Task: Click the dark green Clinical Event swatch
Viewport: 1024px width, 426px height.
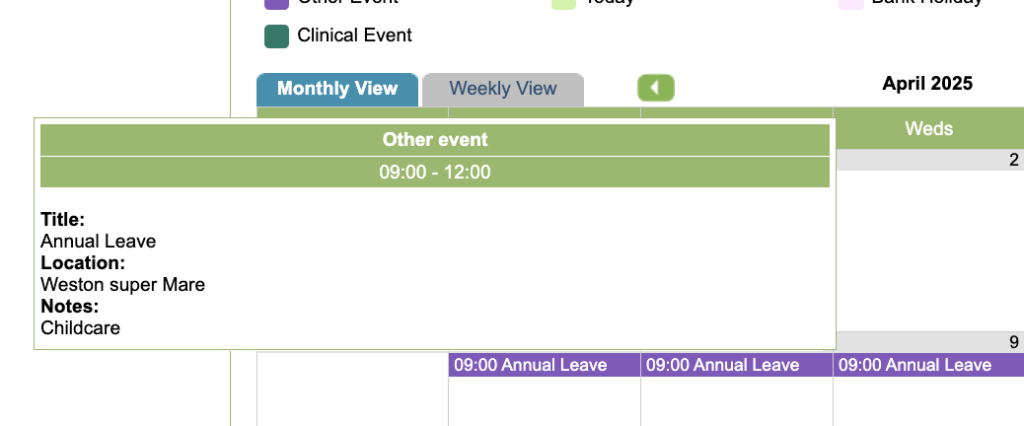Action: [276, 36]
